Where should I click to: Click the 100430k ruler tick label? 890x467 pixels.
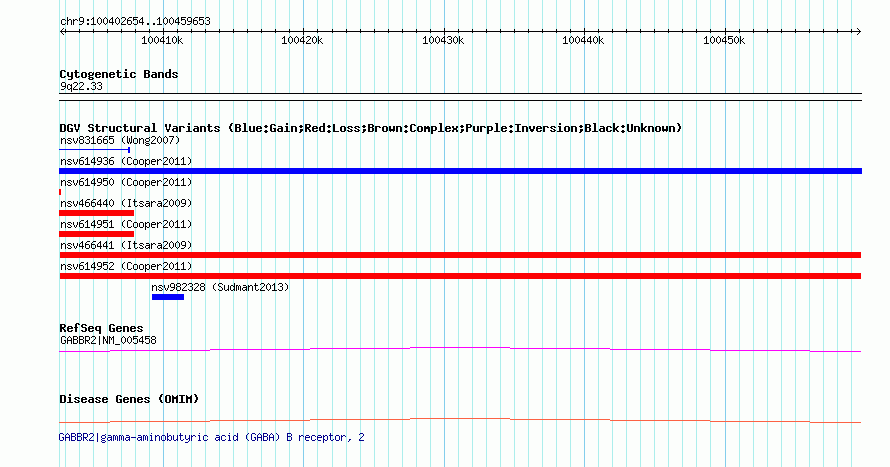tap(443, 40)
